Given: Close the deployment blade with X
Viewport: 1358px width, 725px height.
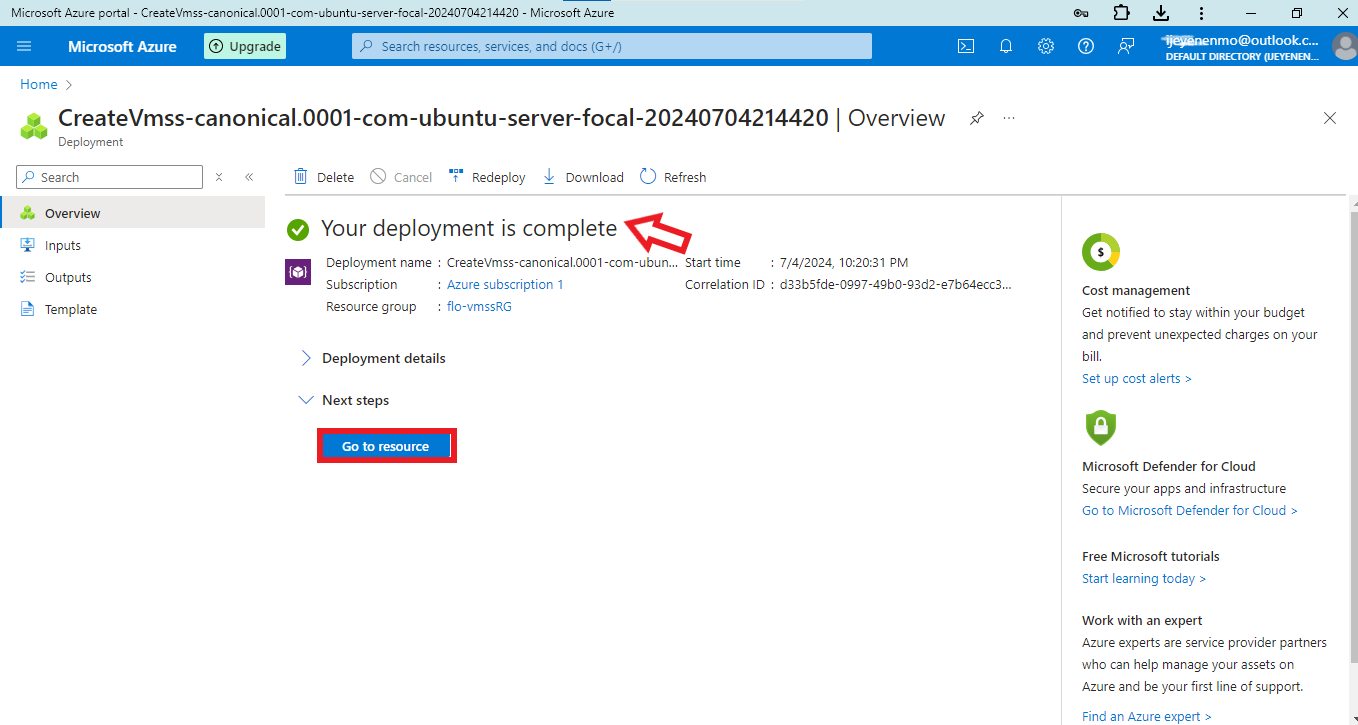Looking at the screenshot, I should [1330, 118].
